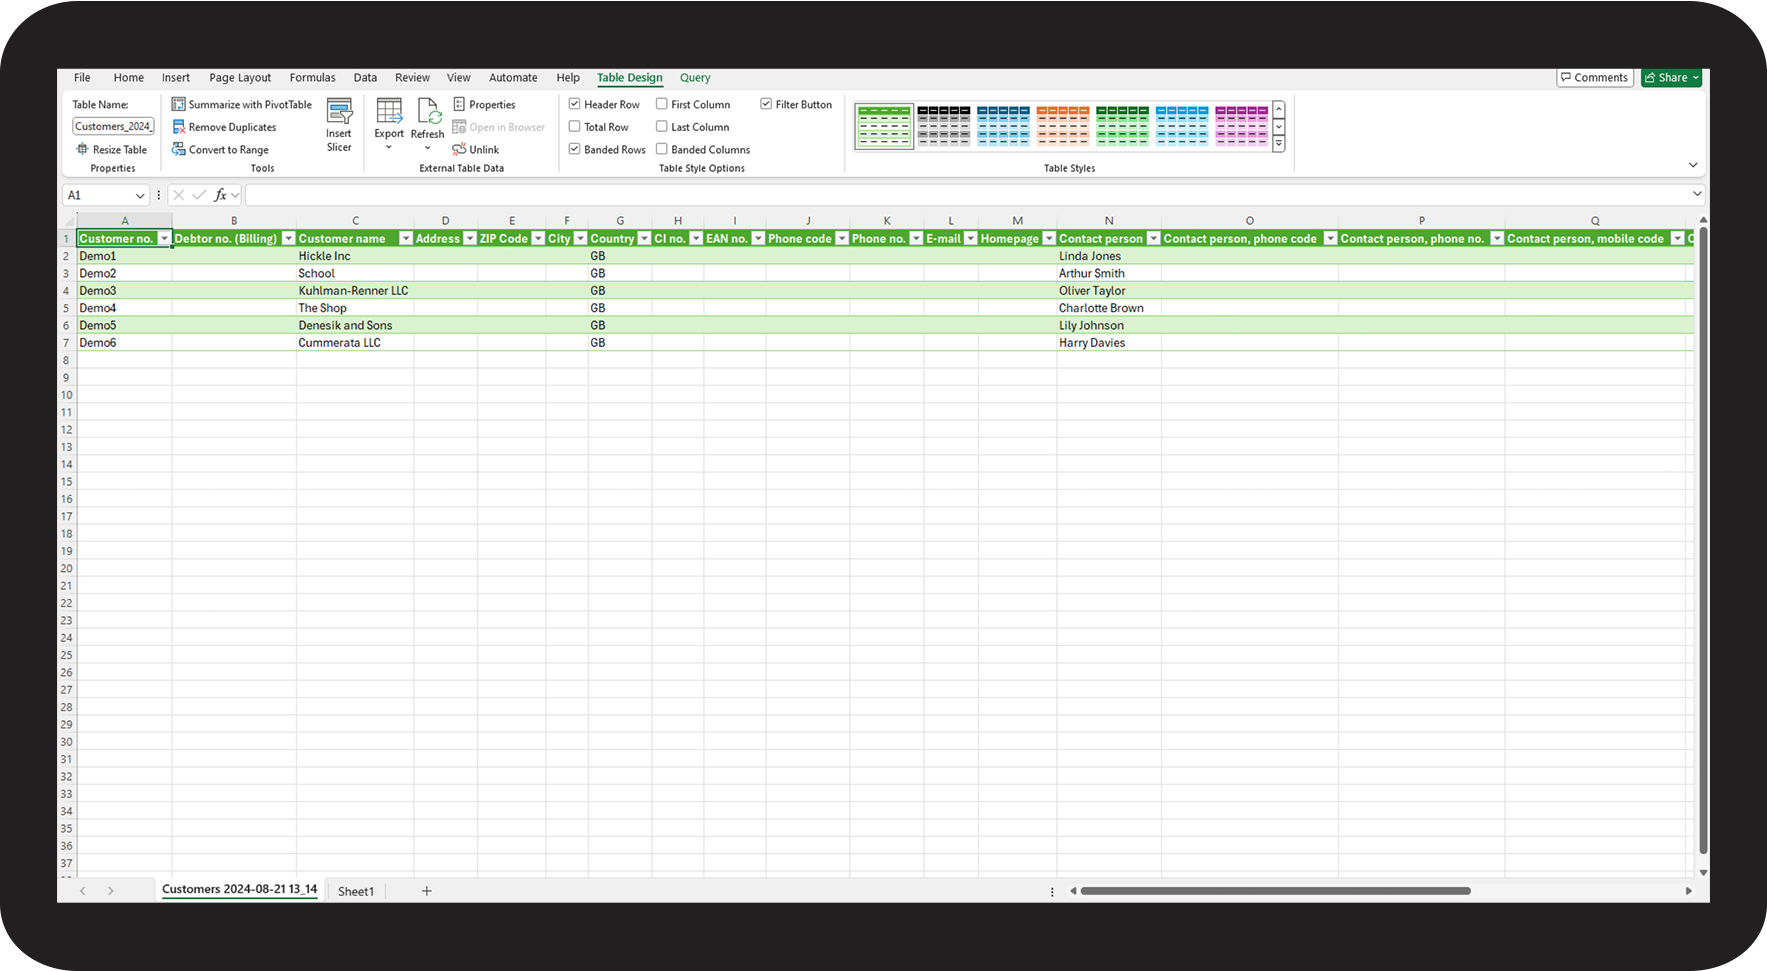The width and height of the screenshot is (1767, 971).
Task: Open the Customer name filter dropdown
Action: click(406, 239)
